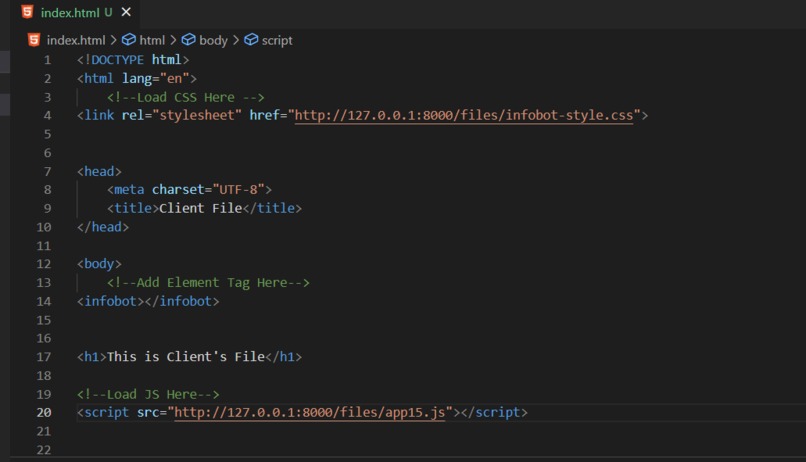Click line number 20 in the gutter
806x462 pixels.
[x=44, y=413]
